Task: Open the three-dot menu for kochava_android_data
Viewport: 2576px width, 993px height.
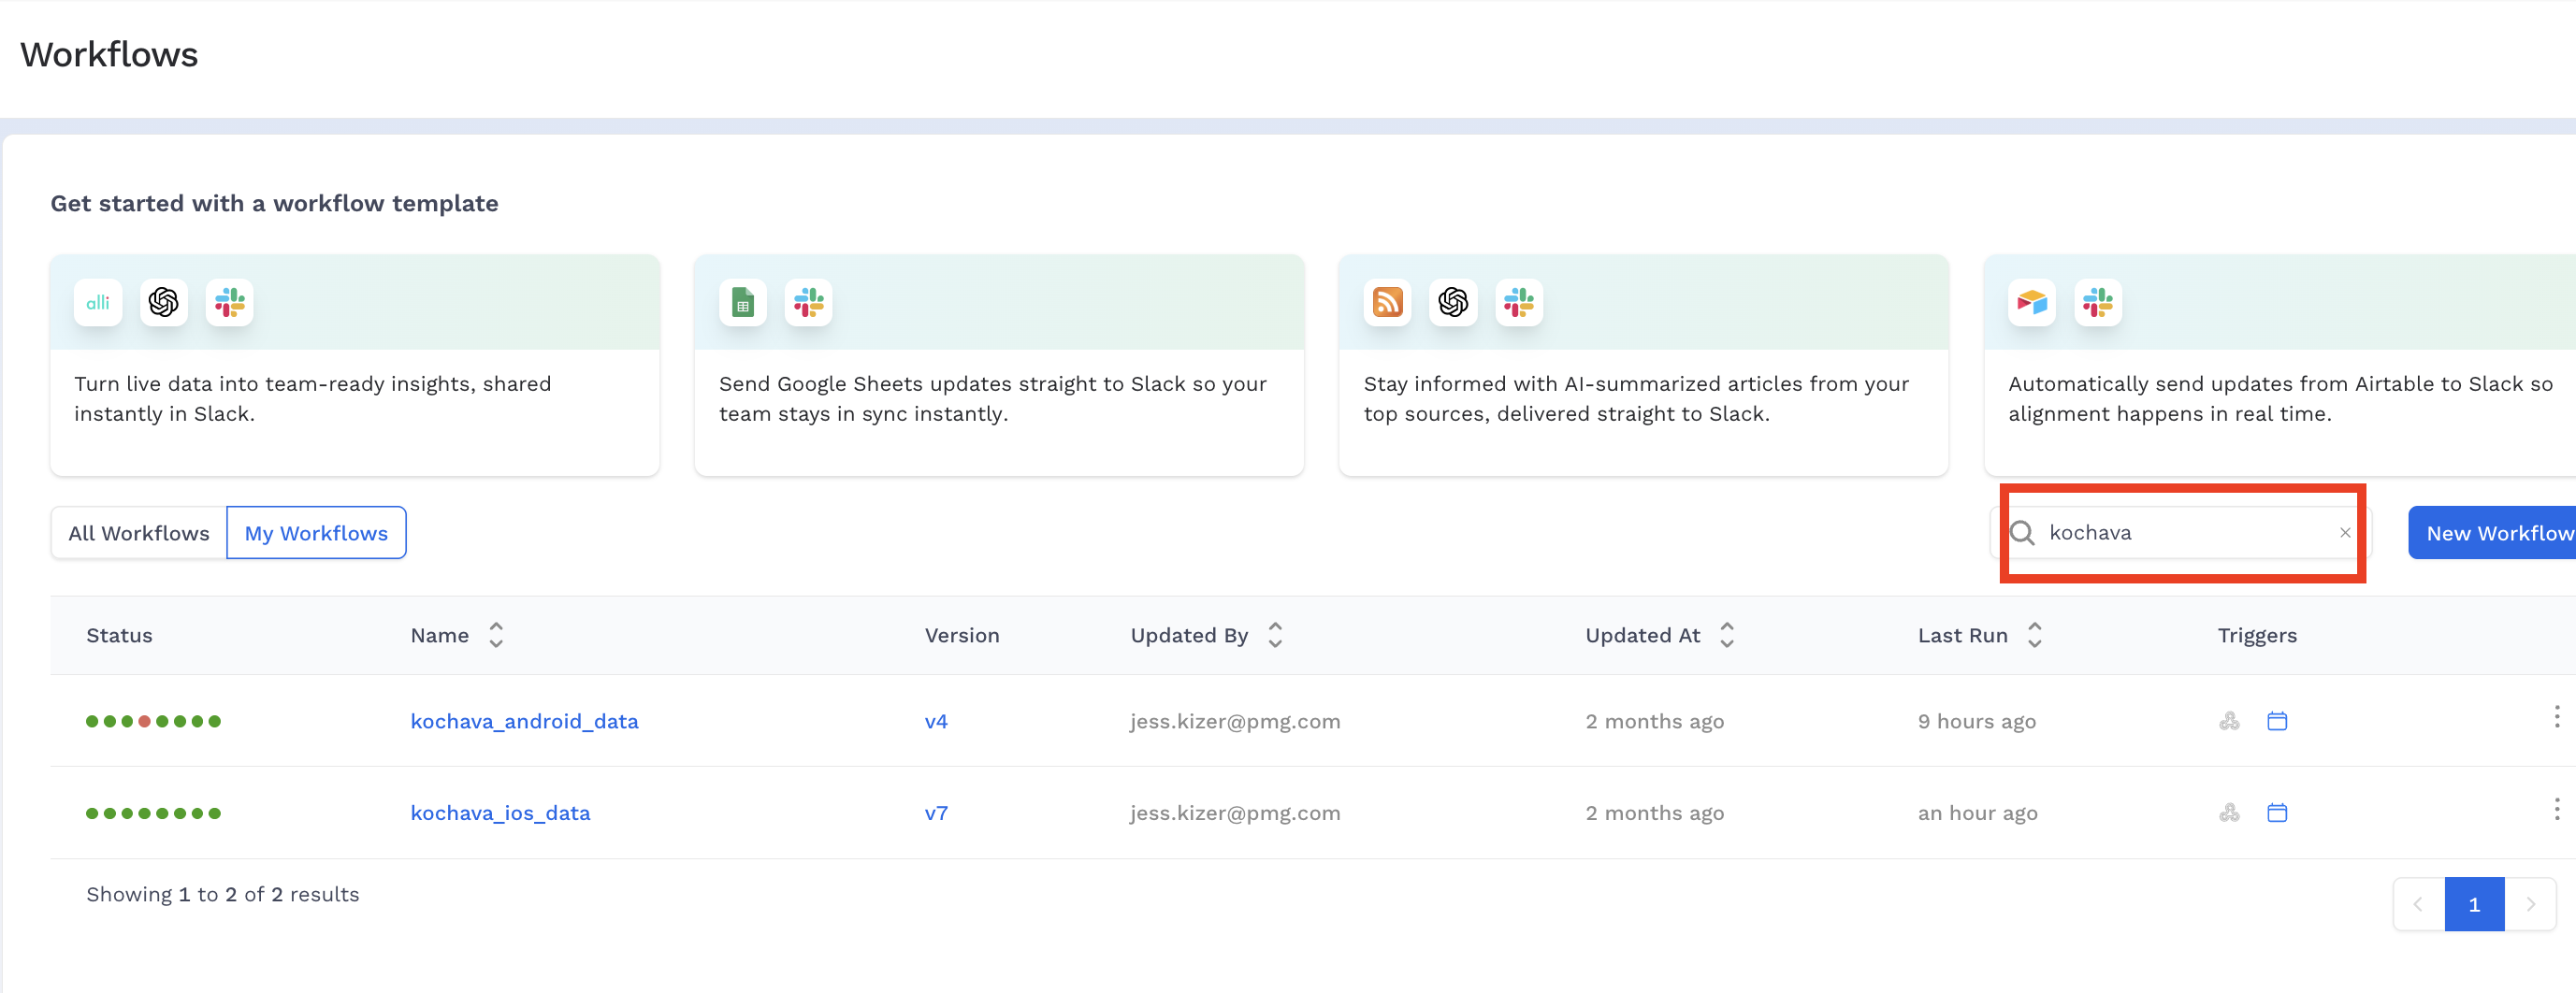Action: (2556, 717)
